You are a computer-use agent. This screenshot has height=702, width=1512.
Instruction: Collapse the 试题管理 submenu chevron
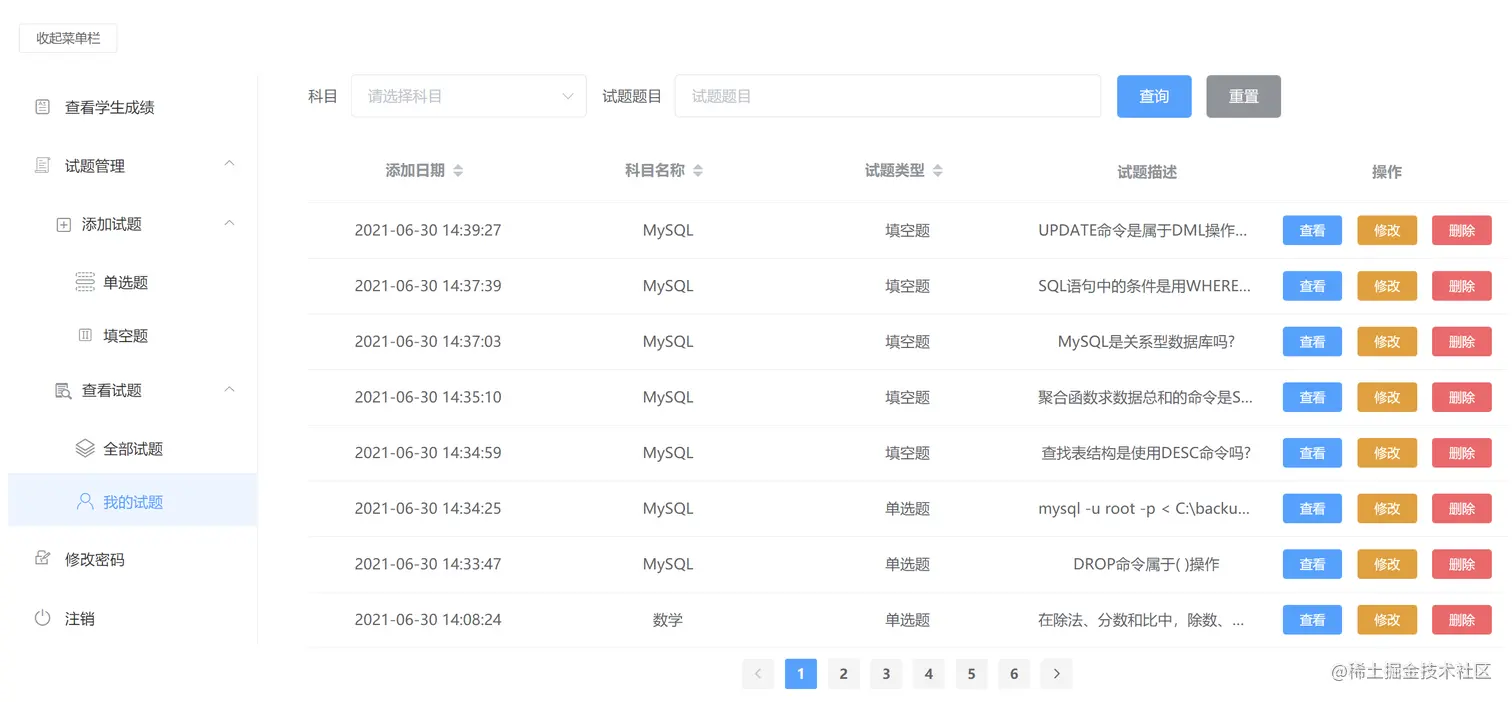click(229, 163)
